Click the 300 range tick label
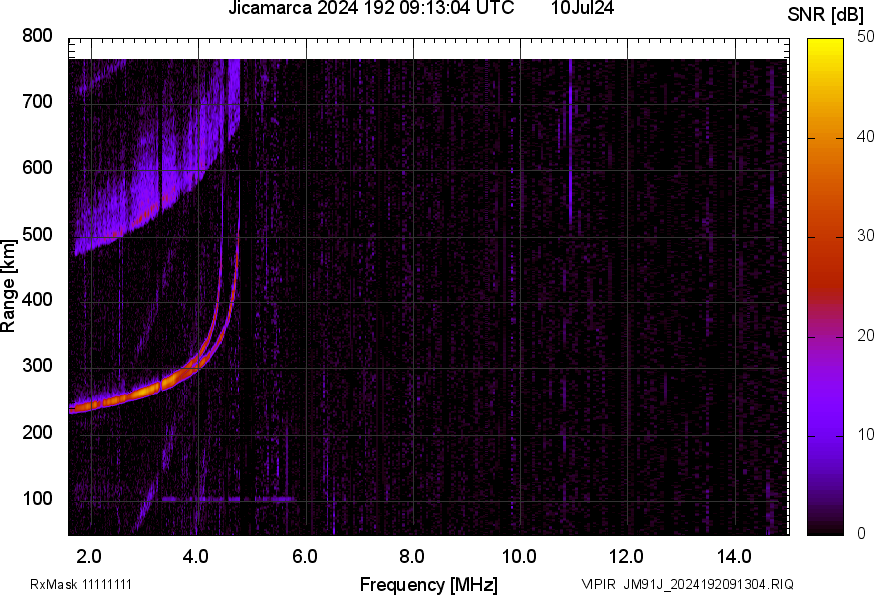Viewport: 874px width, 595px height. pos(37,367)
